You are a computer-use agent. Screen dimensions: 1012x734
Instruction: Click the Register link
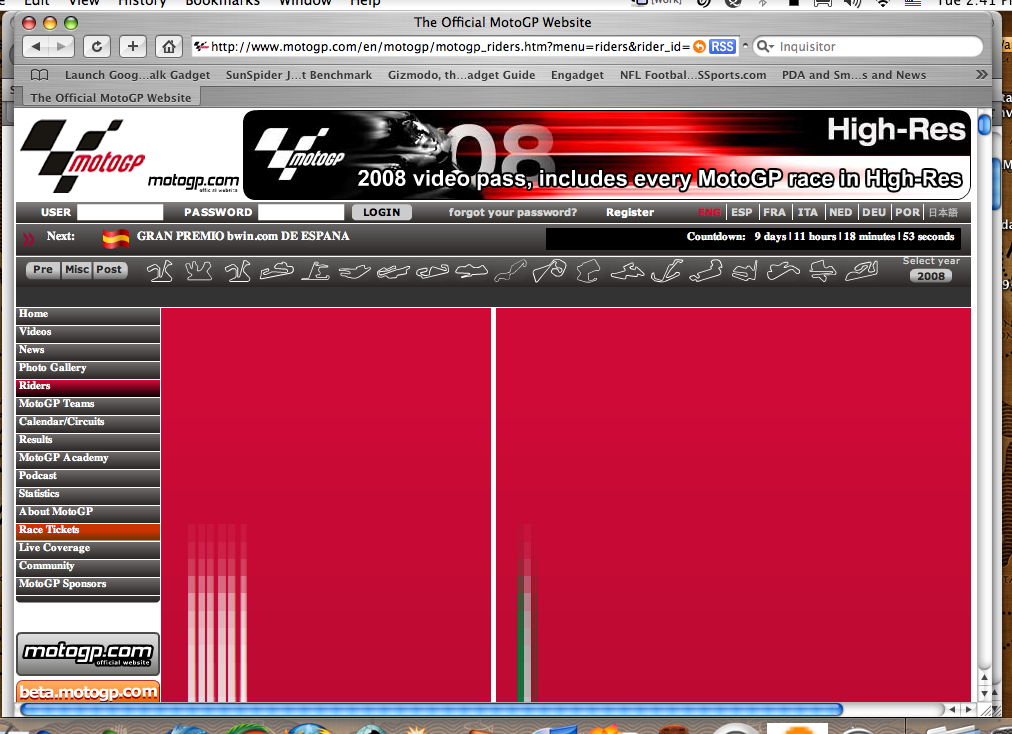click(x=630, y=212)
